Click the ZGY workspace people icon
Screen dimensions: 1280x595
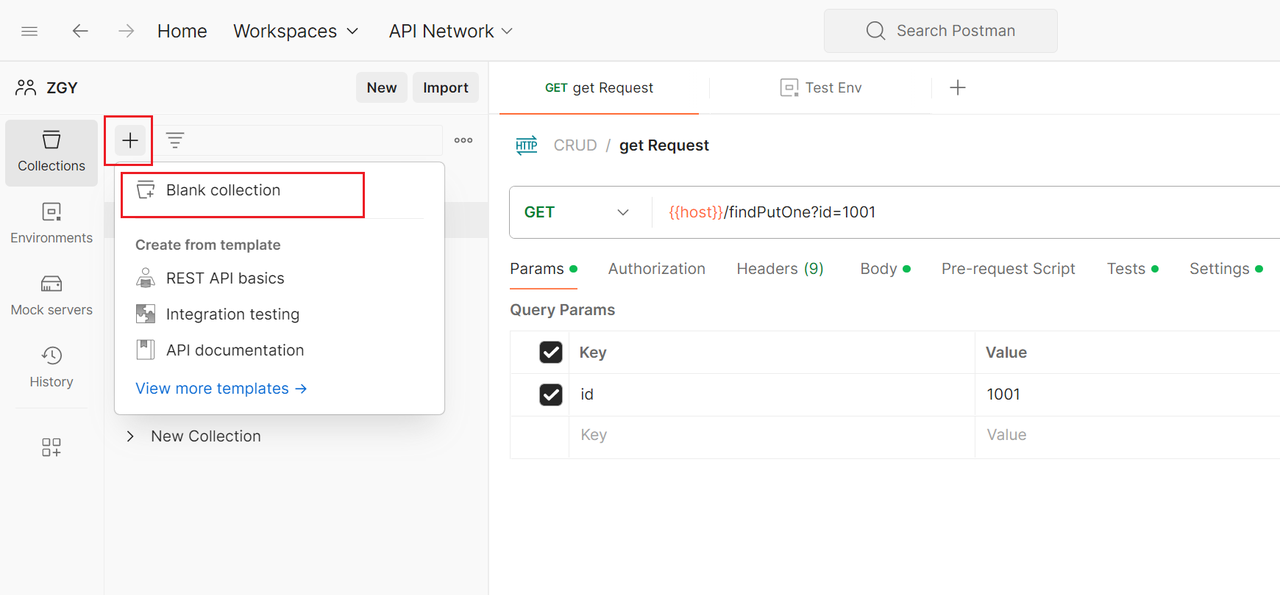click(x=26, y=88)
